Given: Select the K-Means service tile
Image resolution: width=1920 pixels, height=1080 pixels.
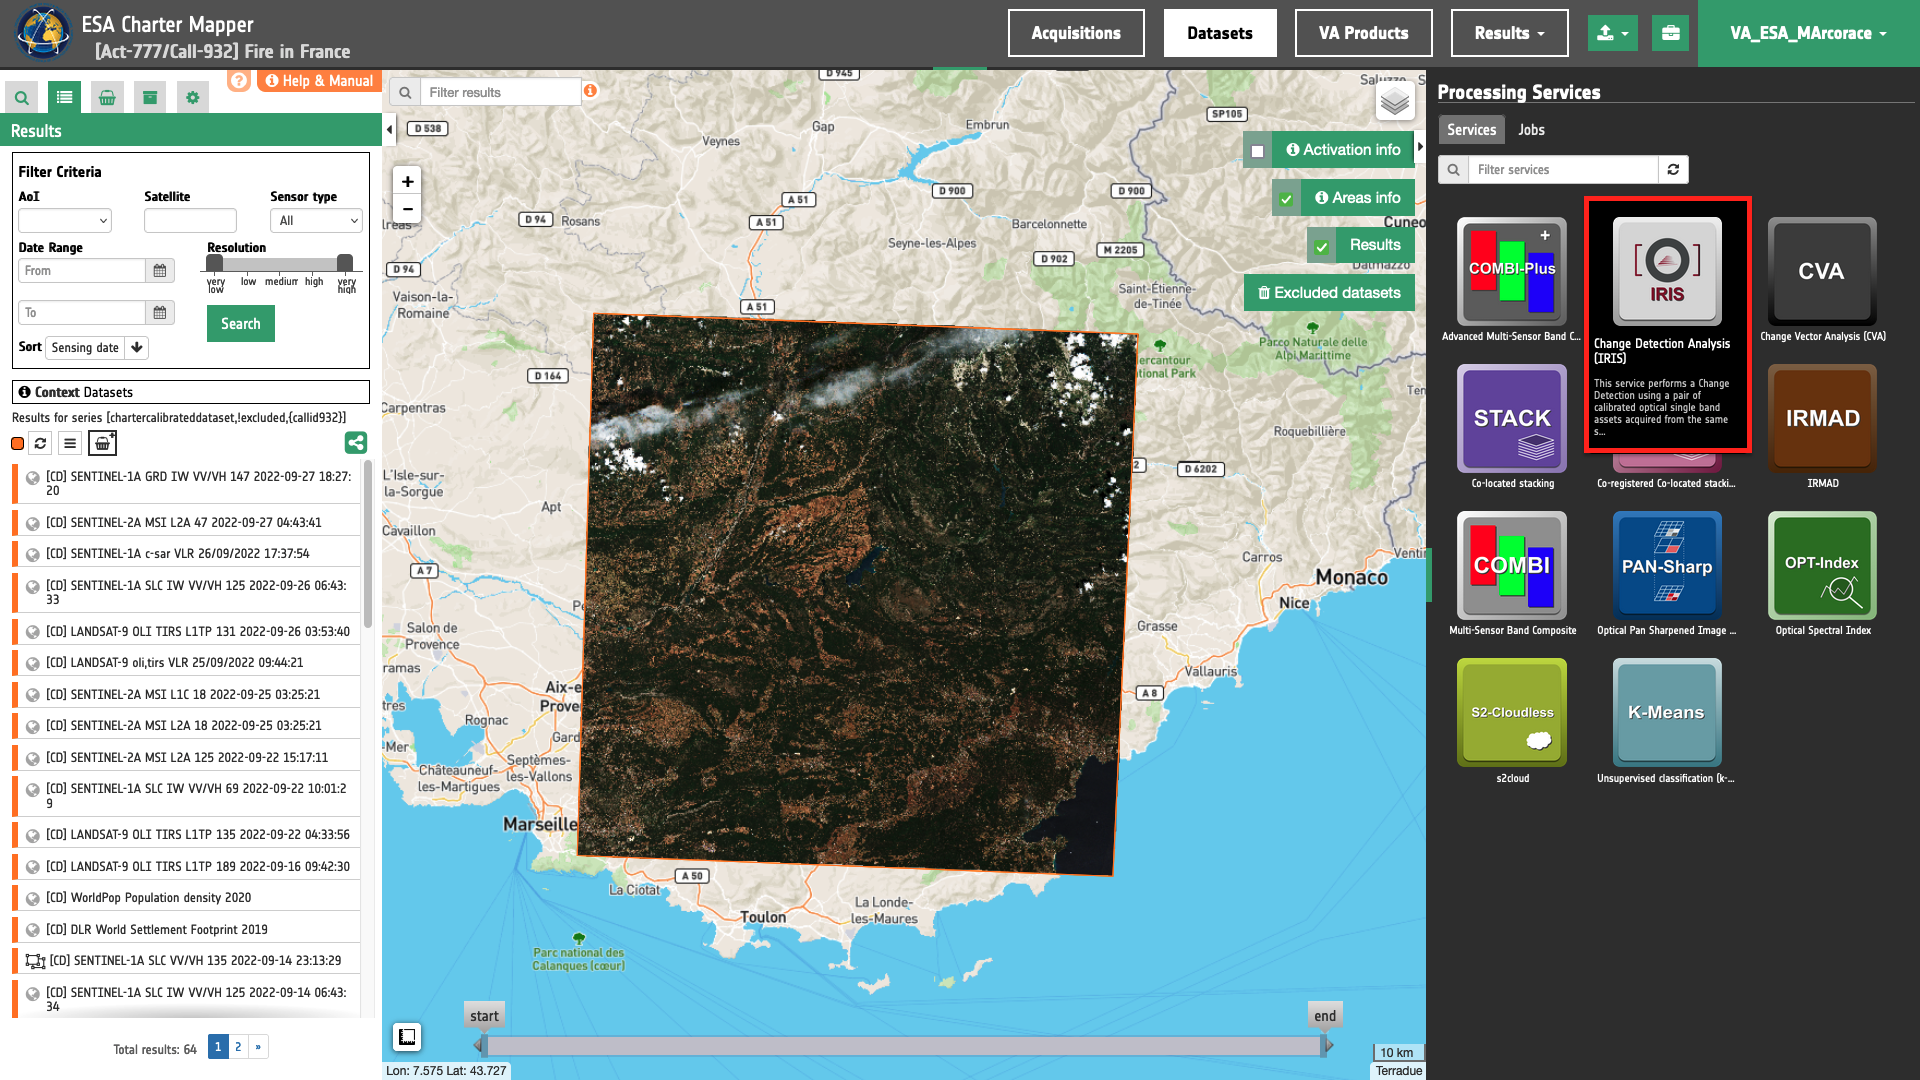Looking at the screenshot, I should coord(1667,713).
